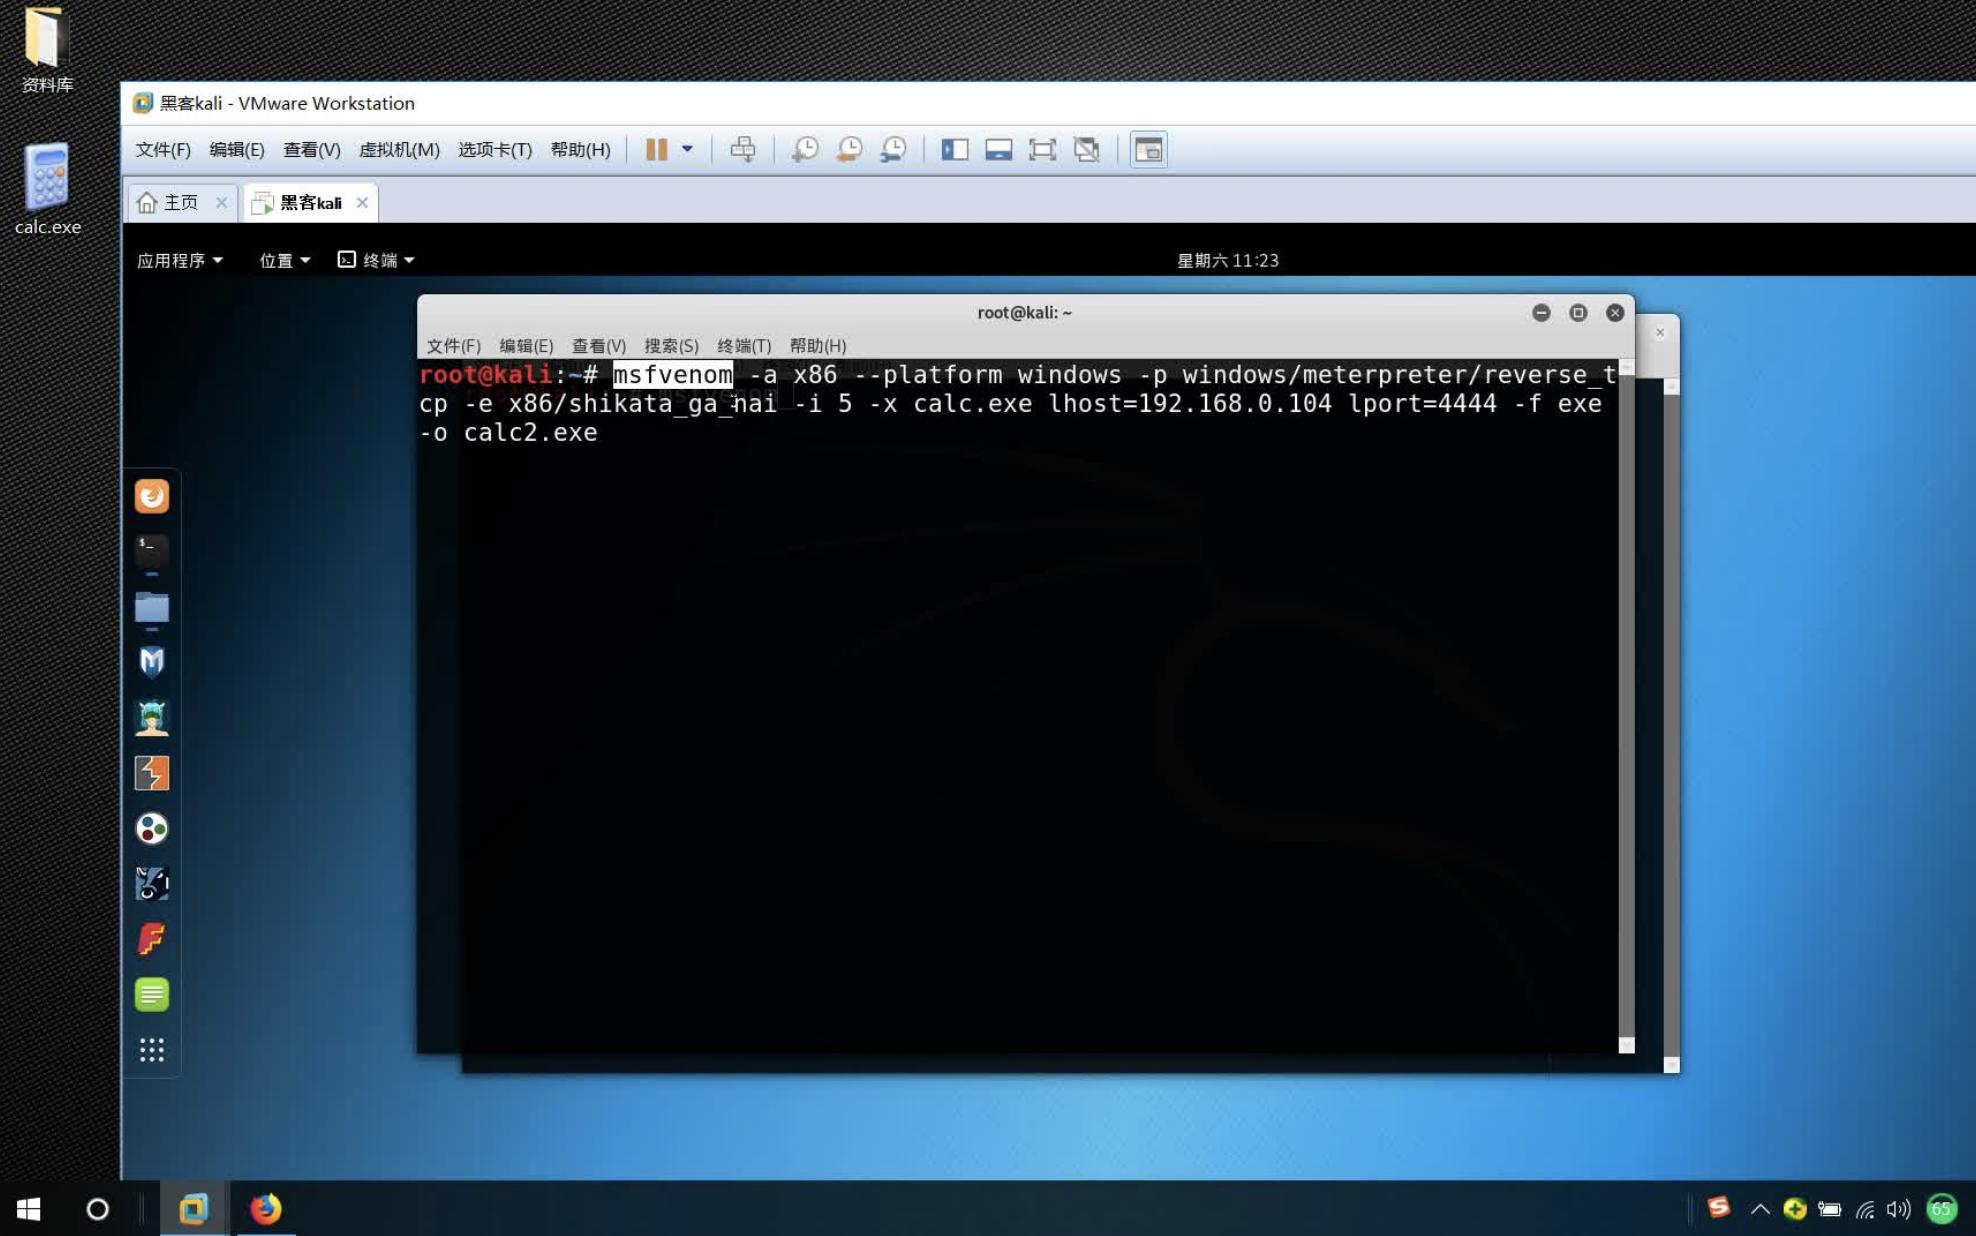
Task: Open power options dropdown arrow
Action: (x=687, y=150)
